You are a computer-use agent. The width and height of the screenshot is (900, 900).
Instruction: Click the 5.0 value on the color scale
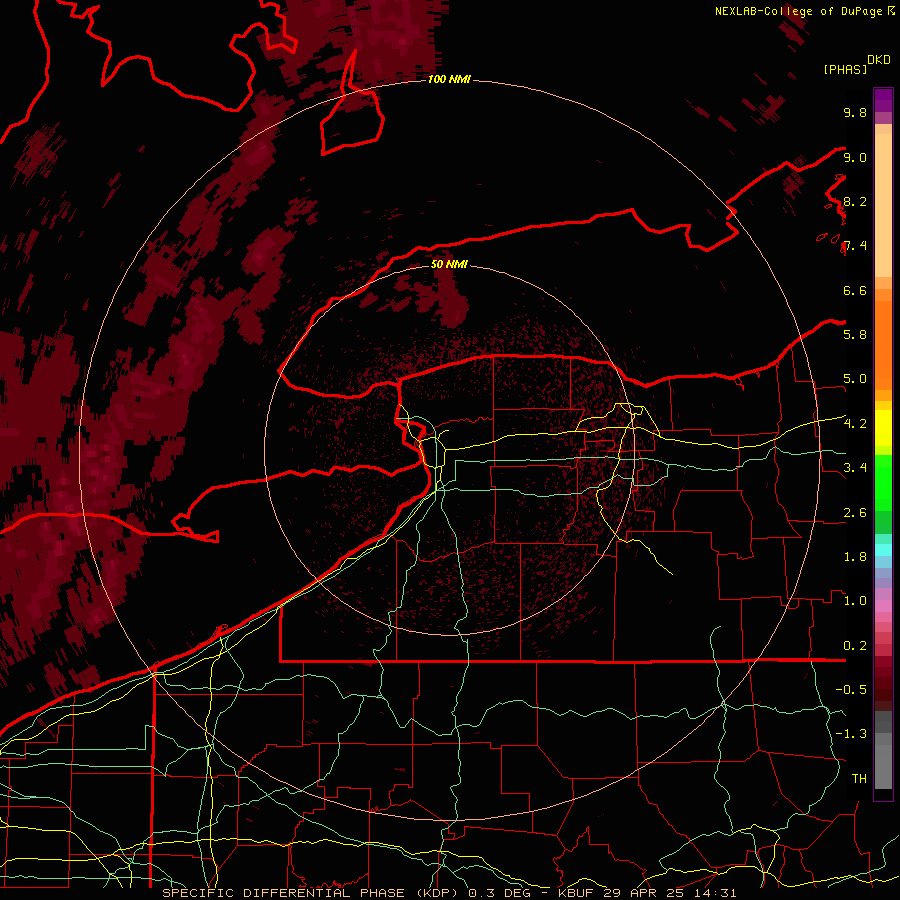[x=855, y=379]
